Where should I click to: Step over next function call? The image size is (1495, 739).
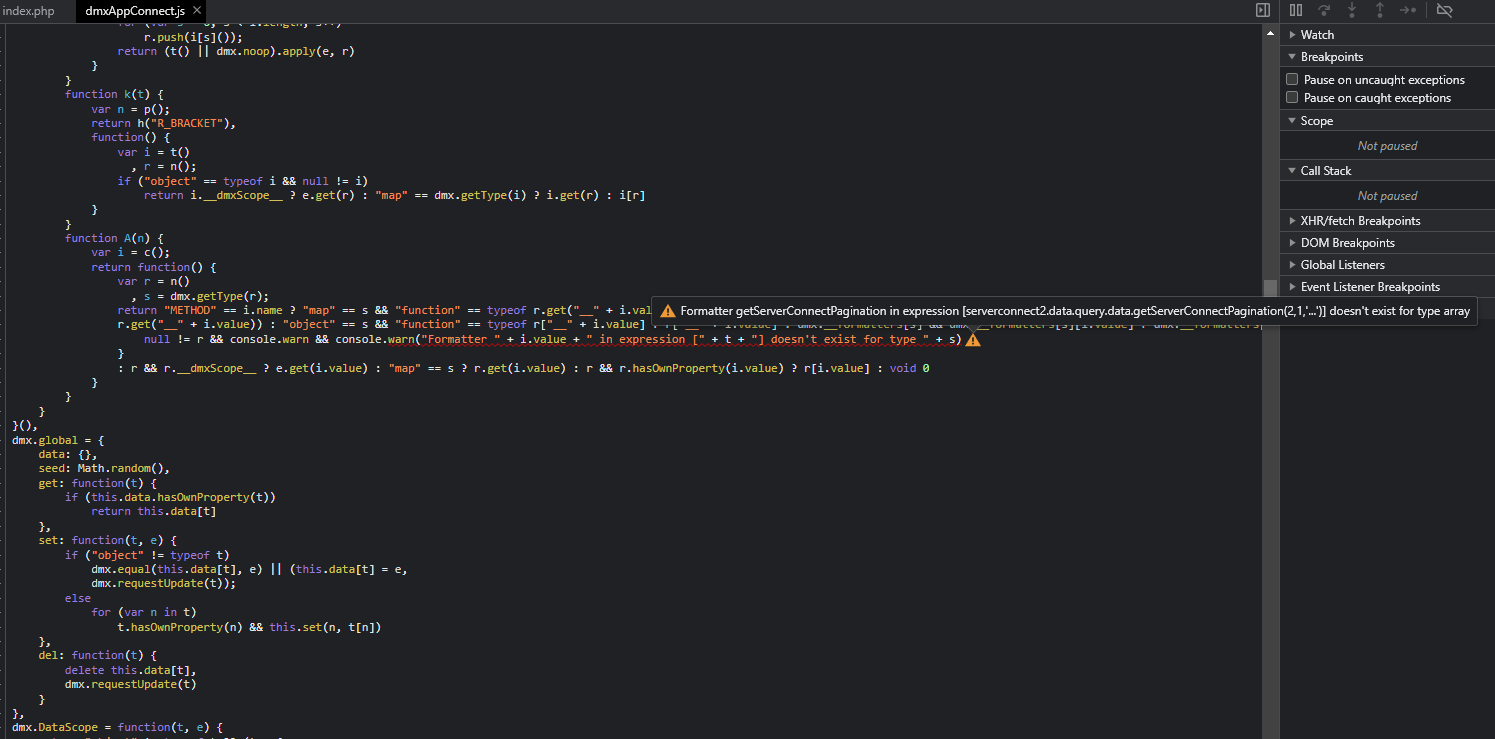(x=1324, y=10)
